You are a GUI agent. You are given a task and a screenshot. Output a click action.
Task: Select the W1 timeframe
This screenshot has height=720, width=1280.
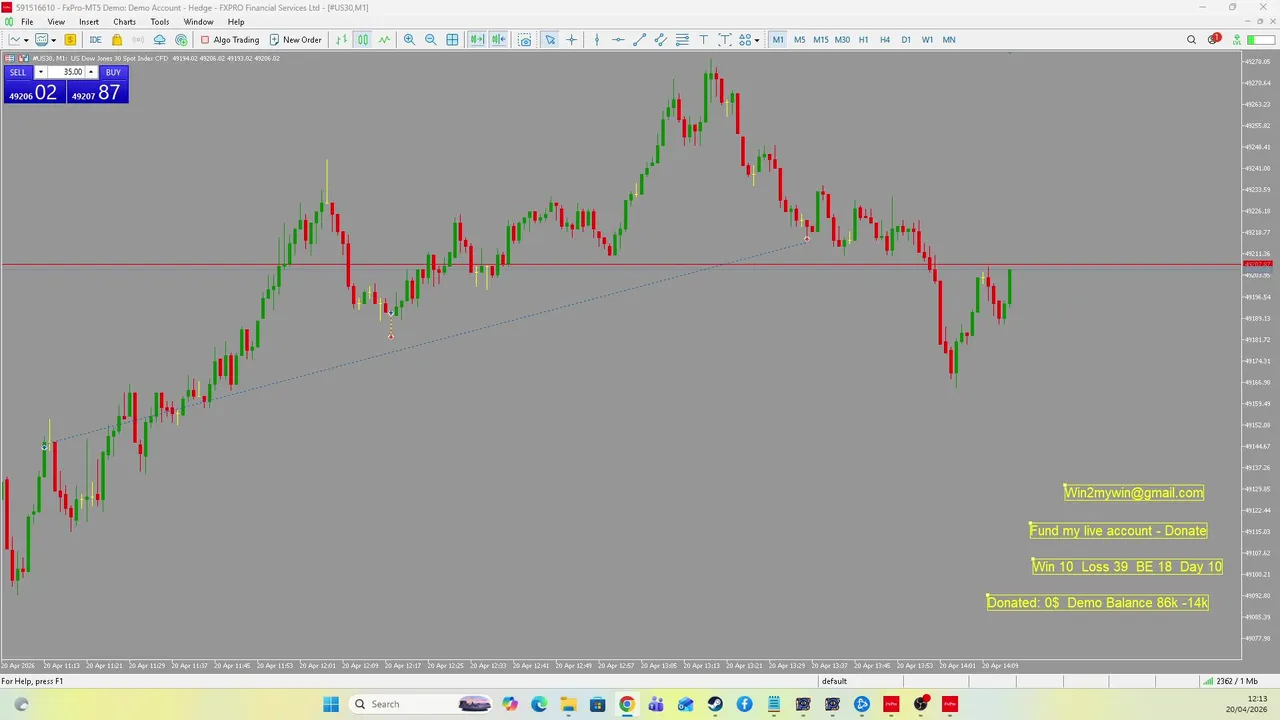point(927,40)
